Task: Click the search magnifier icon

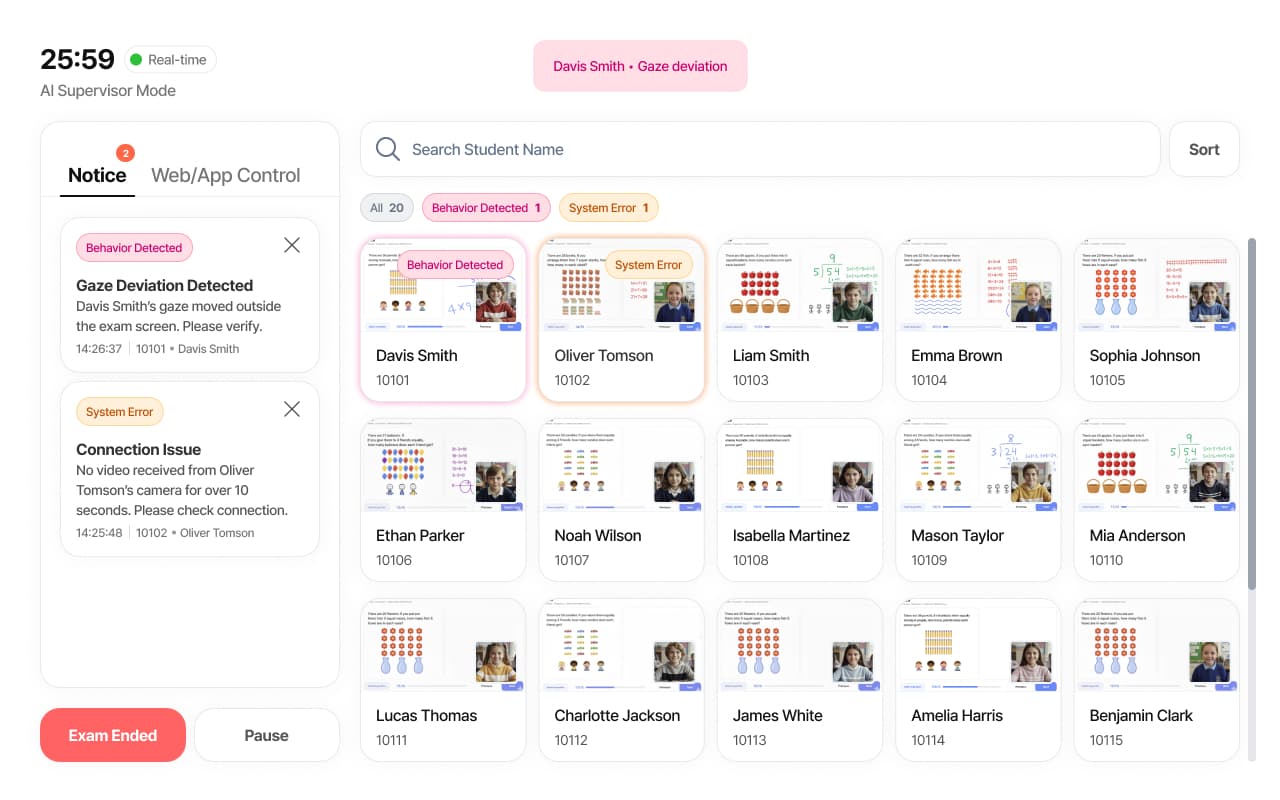Action: [387, 149]
